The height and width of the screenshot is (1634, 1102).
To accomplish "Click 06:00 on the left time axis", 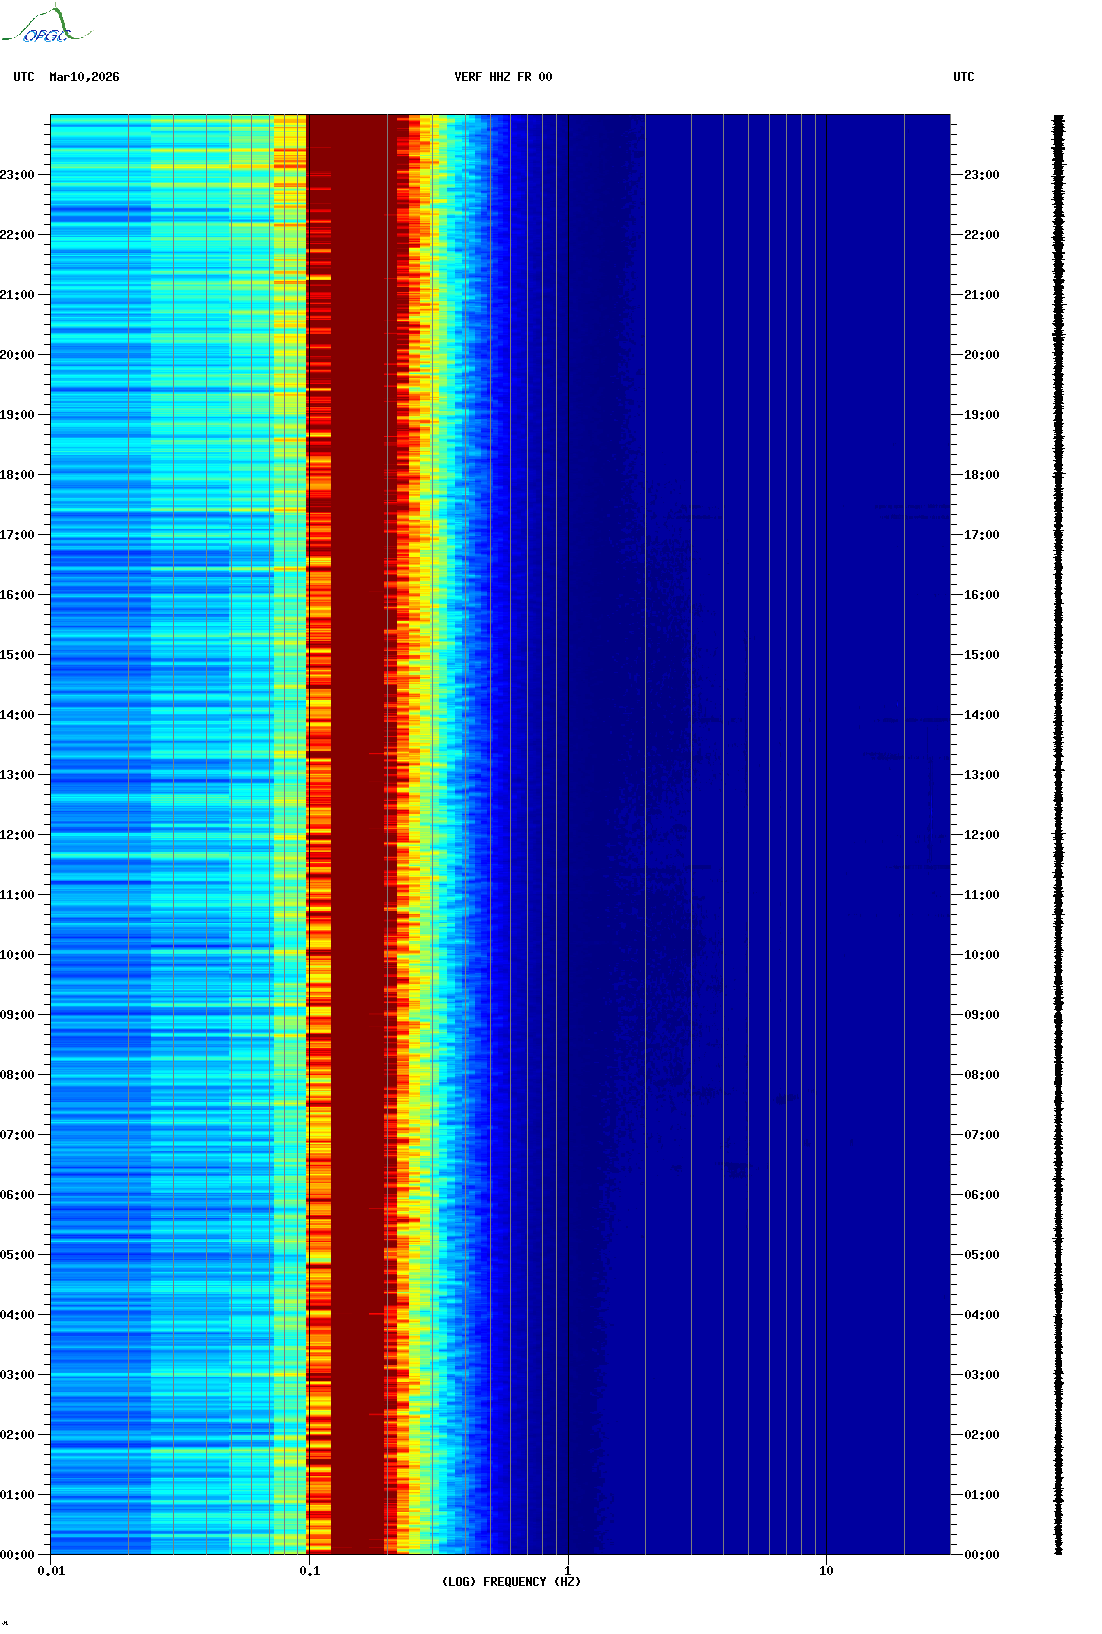I will (x=17, y=1195).
